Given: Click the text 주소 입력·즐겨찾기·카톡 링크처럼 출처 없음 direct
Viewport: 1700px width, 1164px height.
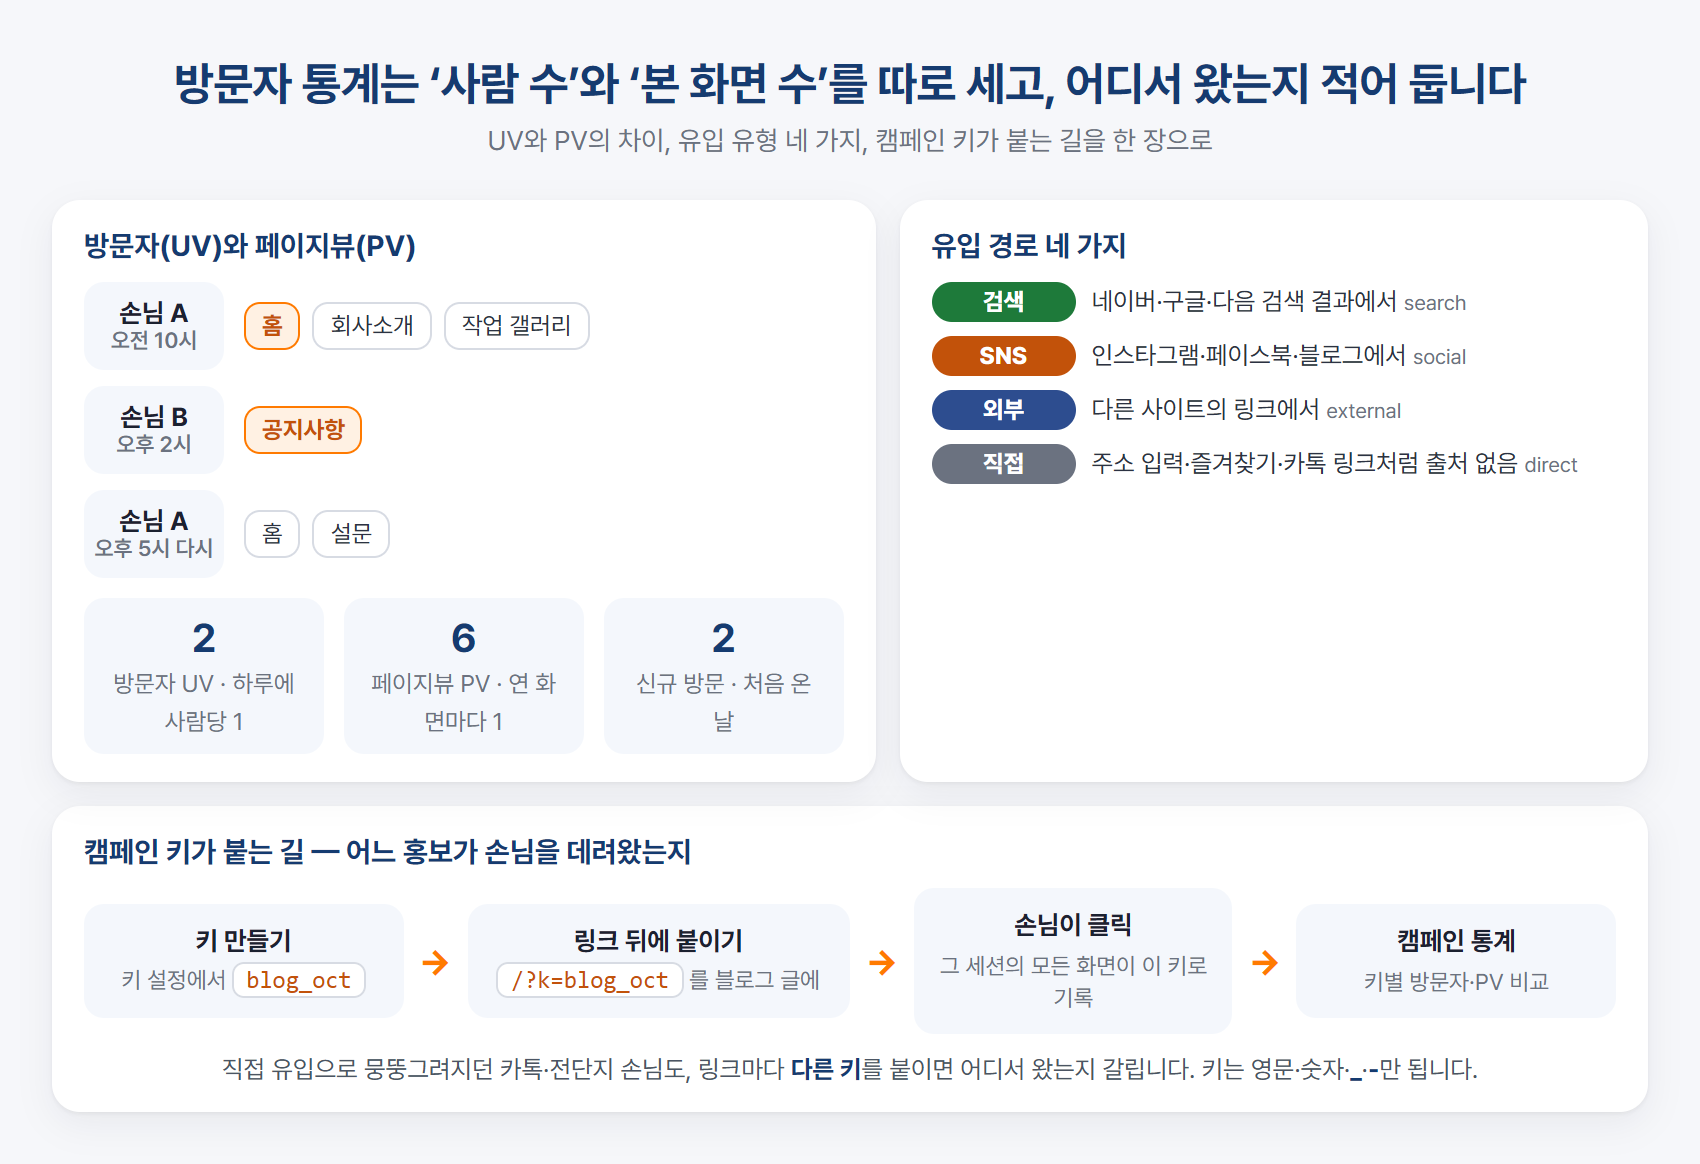Looking at the screenshot, I should [1334, 464].
